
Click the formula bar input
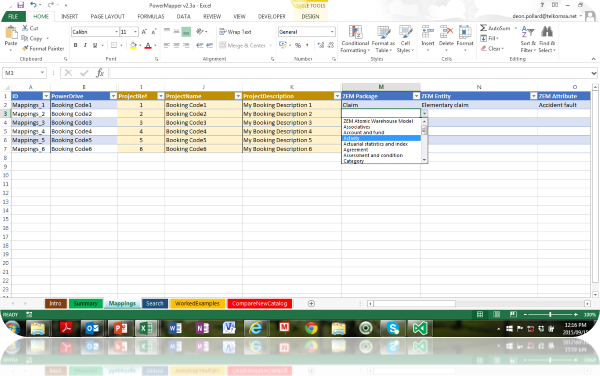click(x=350, y=73)
